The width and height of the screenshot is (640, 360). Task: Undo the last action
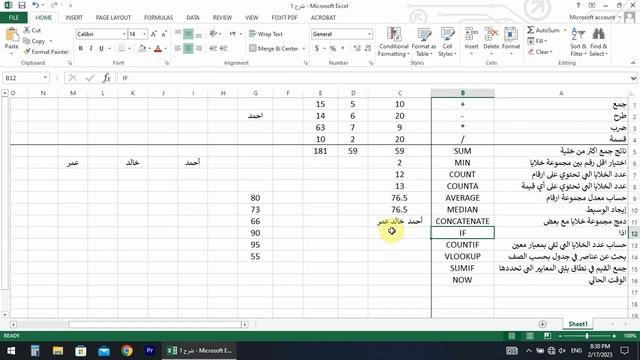36,5
